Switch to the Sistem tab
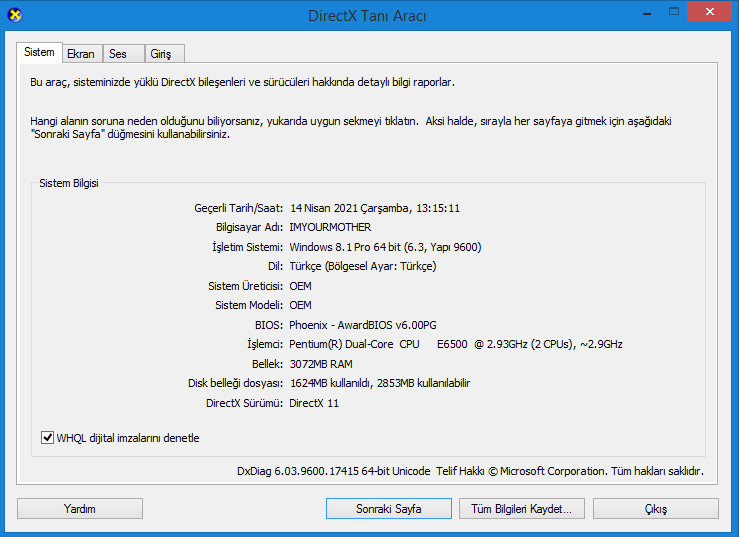 (39, 52)
